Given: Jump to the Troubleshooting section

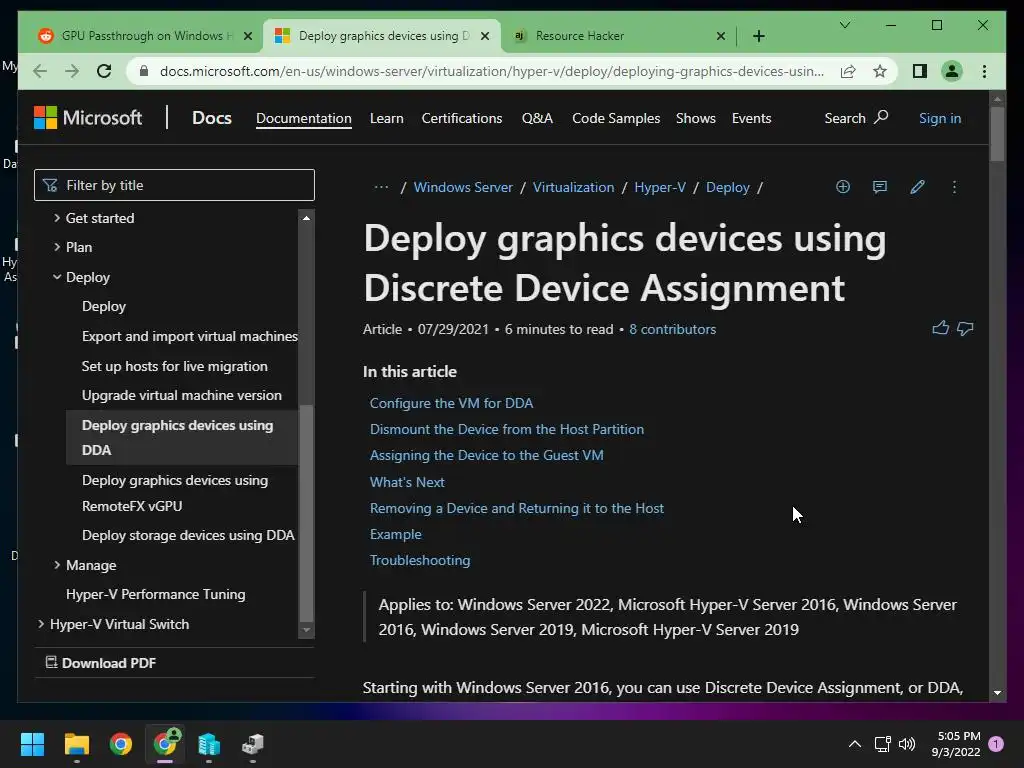Looking at the screenshot, I should point(420,560).
